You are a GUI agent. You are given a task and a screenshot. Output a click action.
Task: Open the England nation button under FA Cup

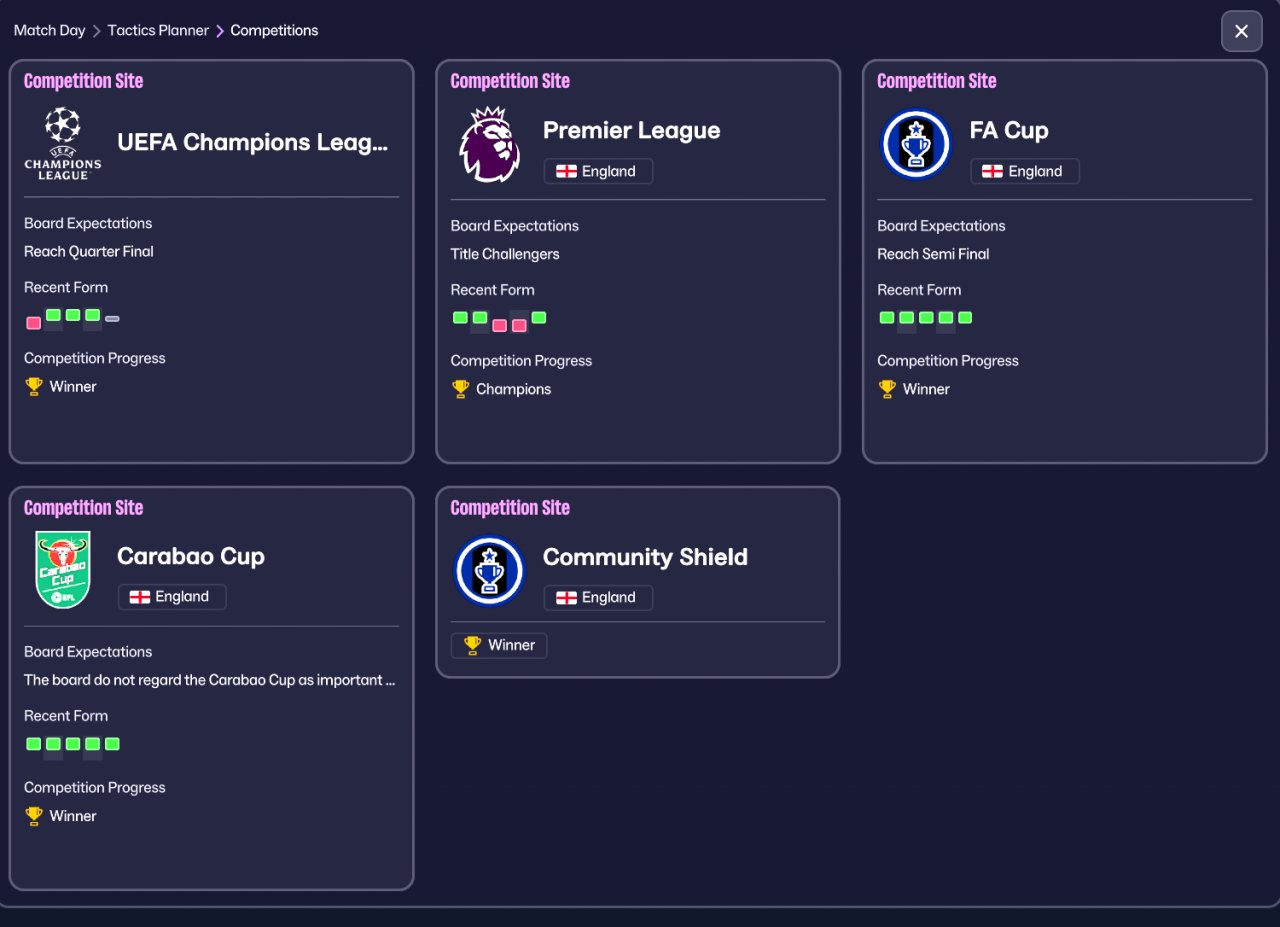pos(1025,171)
